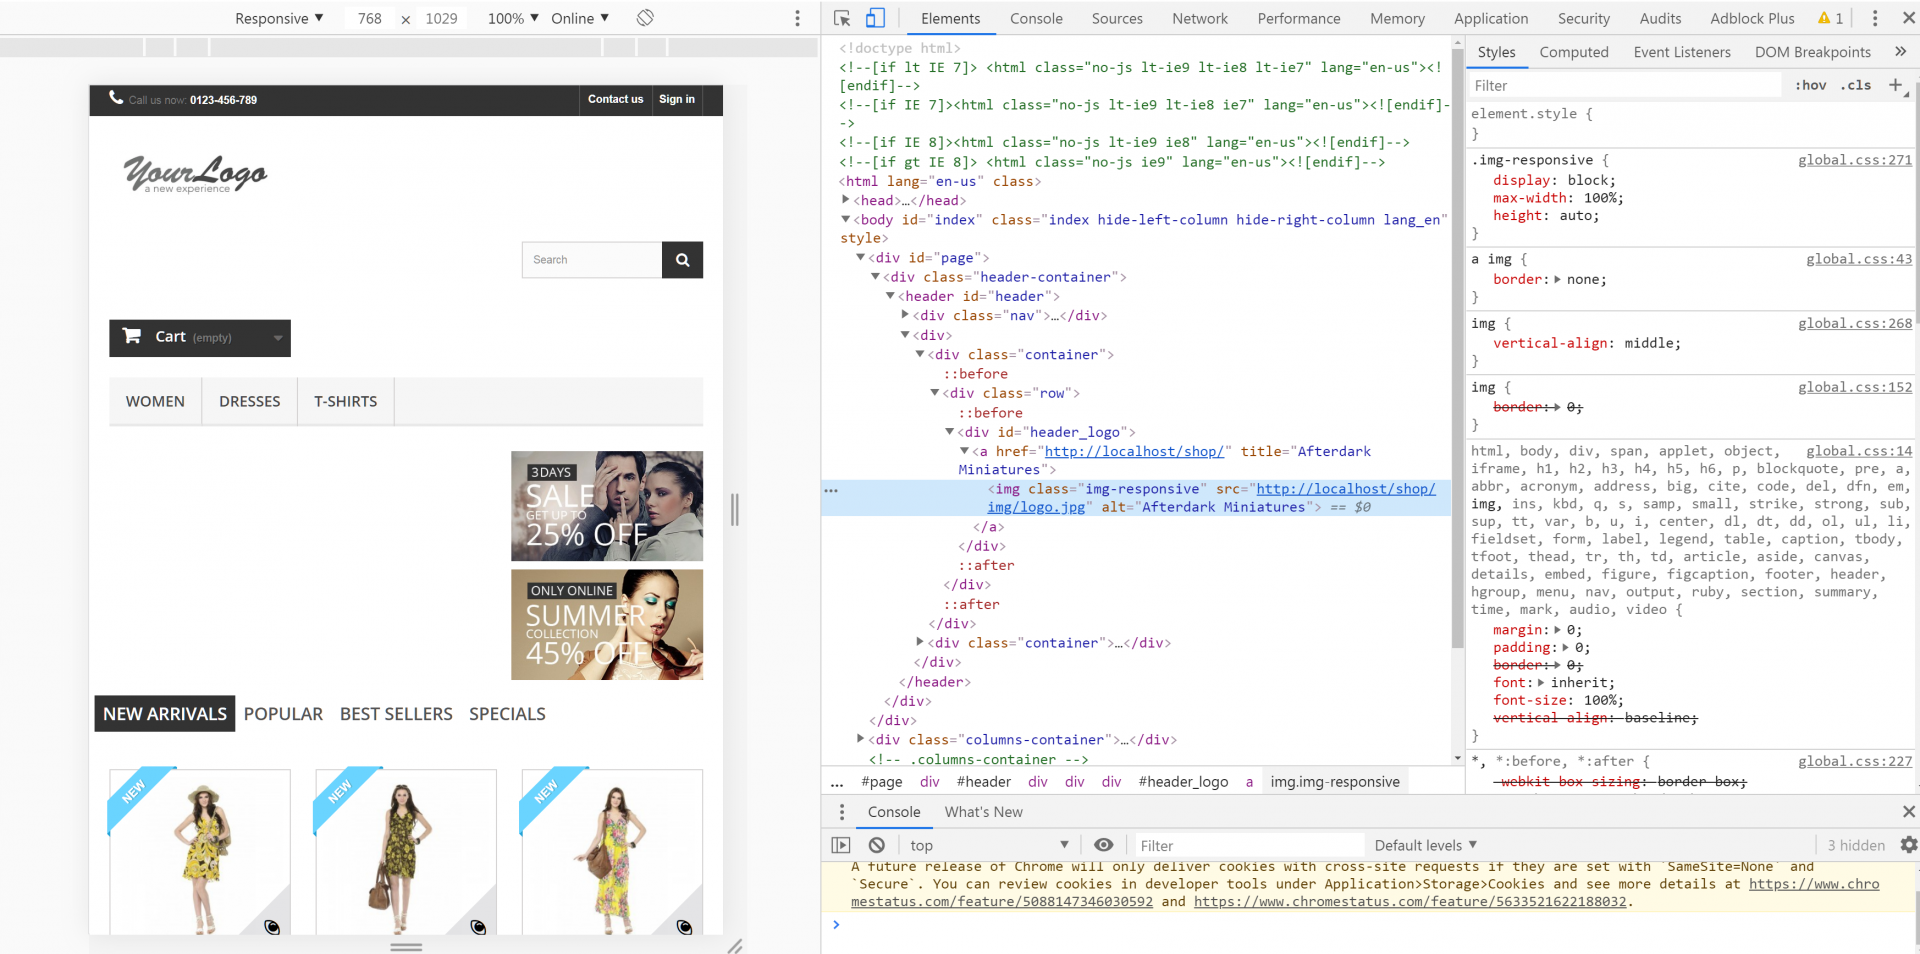Open console settings gear
The width and height of the screenshot is (1920, 954).
tap(1909, 845)
